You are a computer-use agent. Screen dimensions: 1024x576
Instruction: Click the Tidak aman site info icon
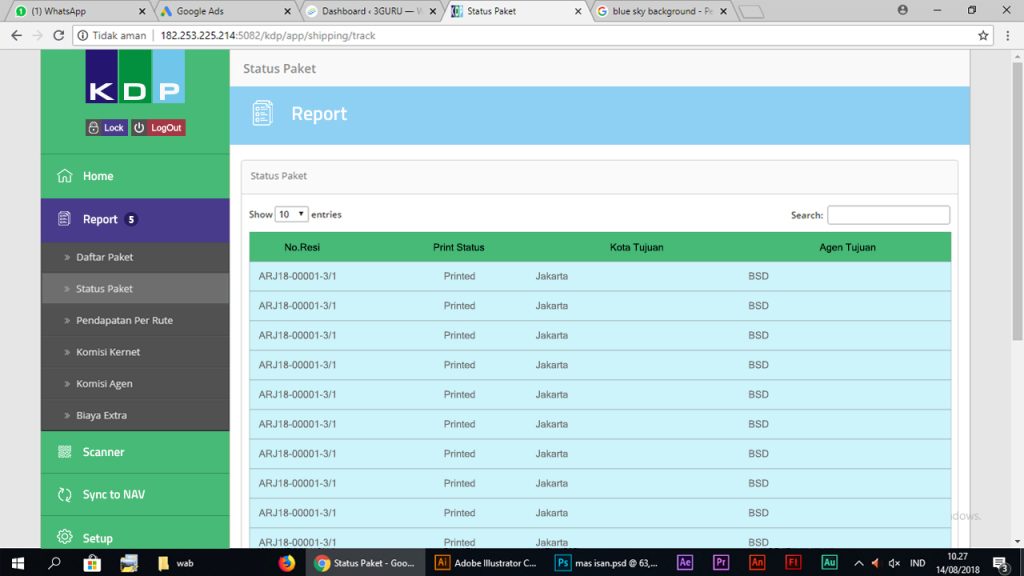pos(83,35)
